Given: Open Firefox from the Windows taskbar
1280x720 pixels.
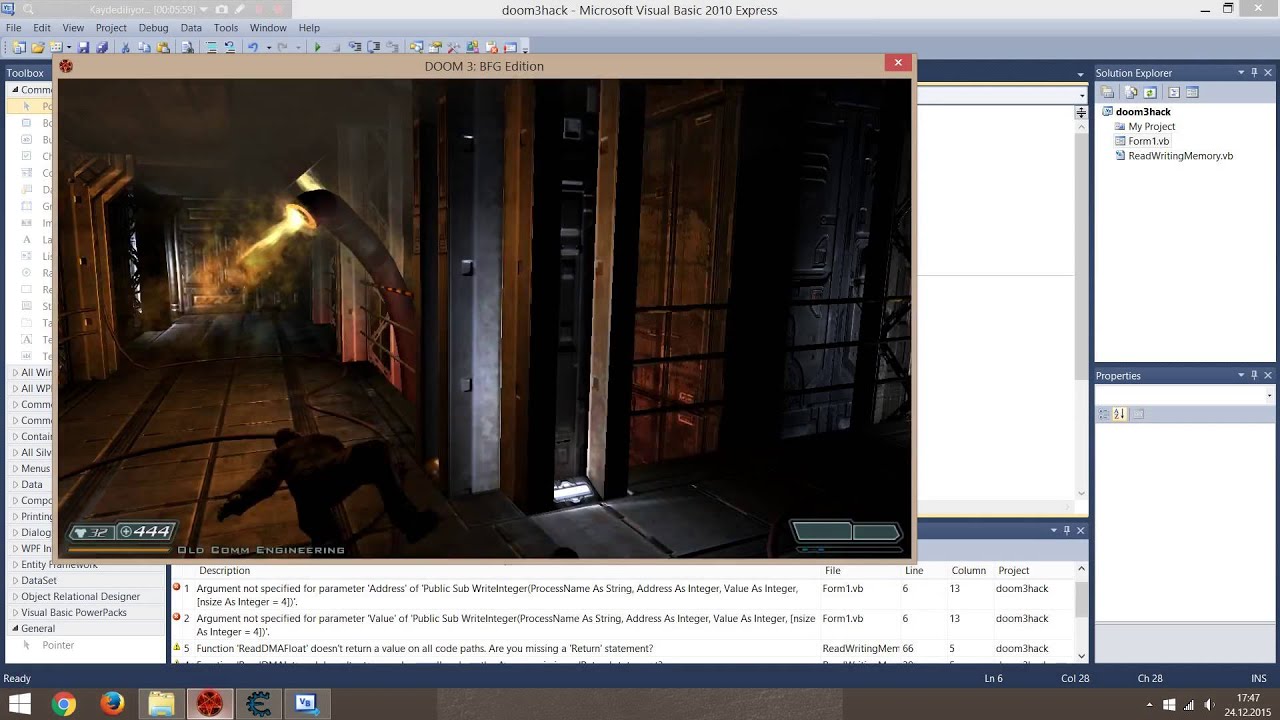Looking at the screenshot, I should [x=112, y=704].
